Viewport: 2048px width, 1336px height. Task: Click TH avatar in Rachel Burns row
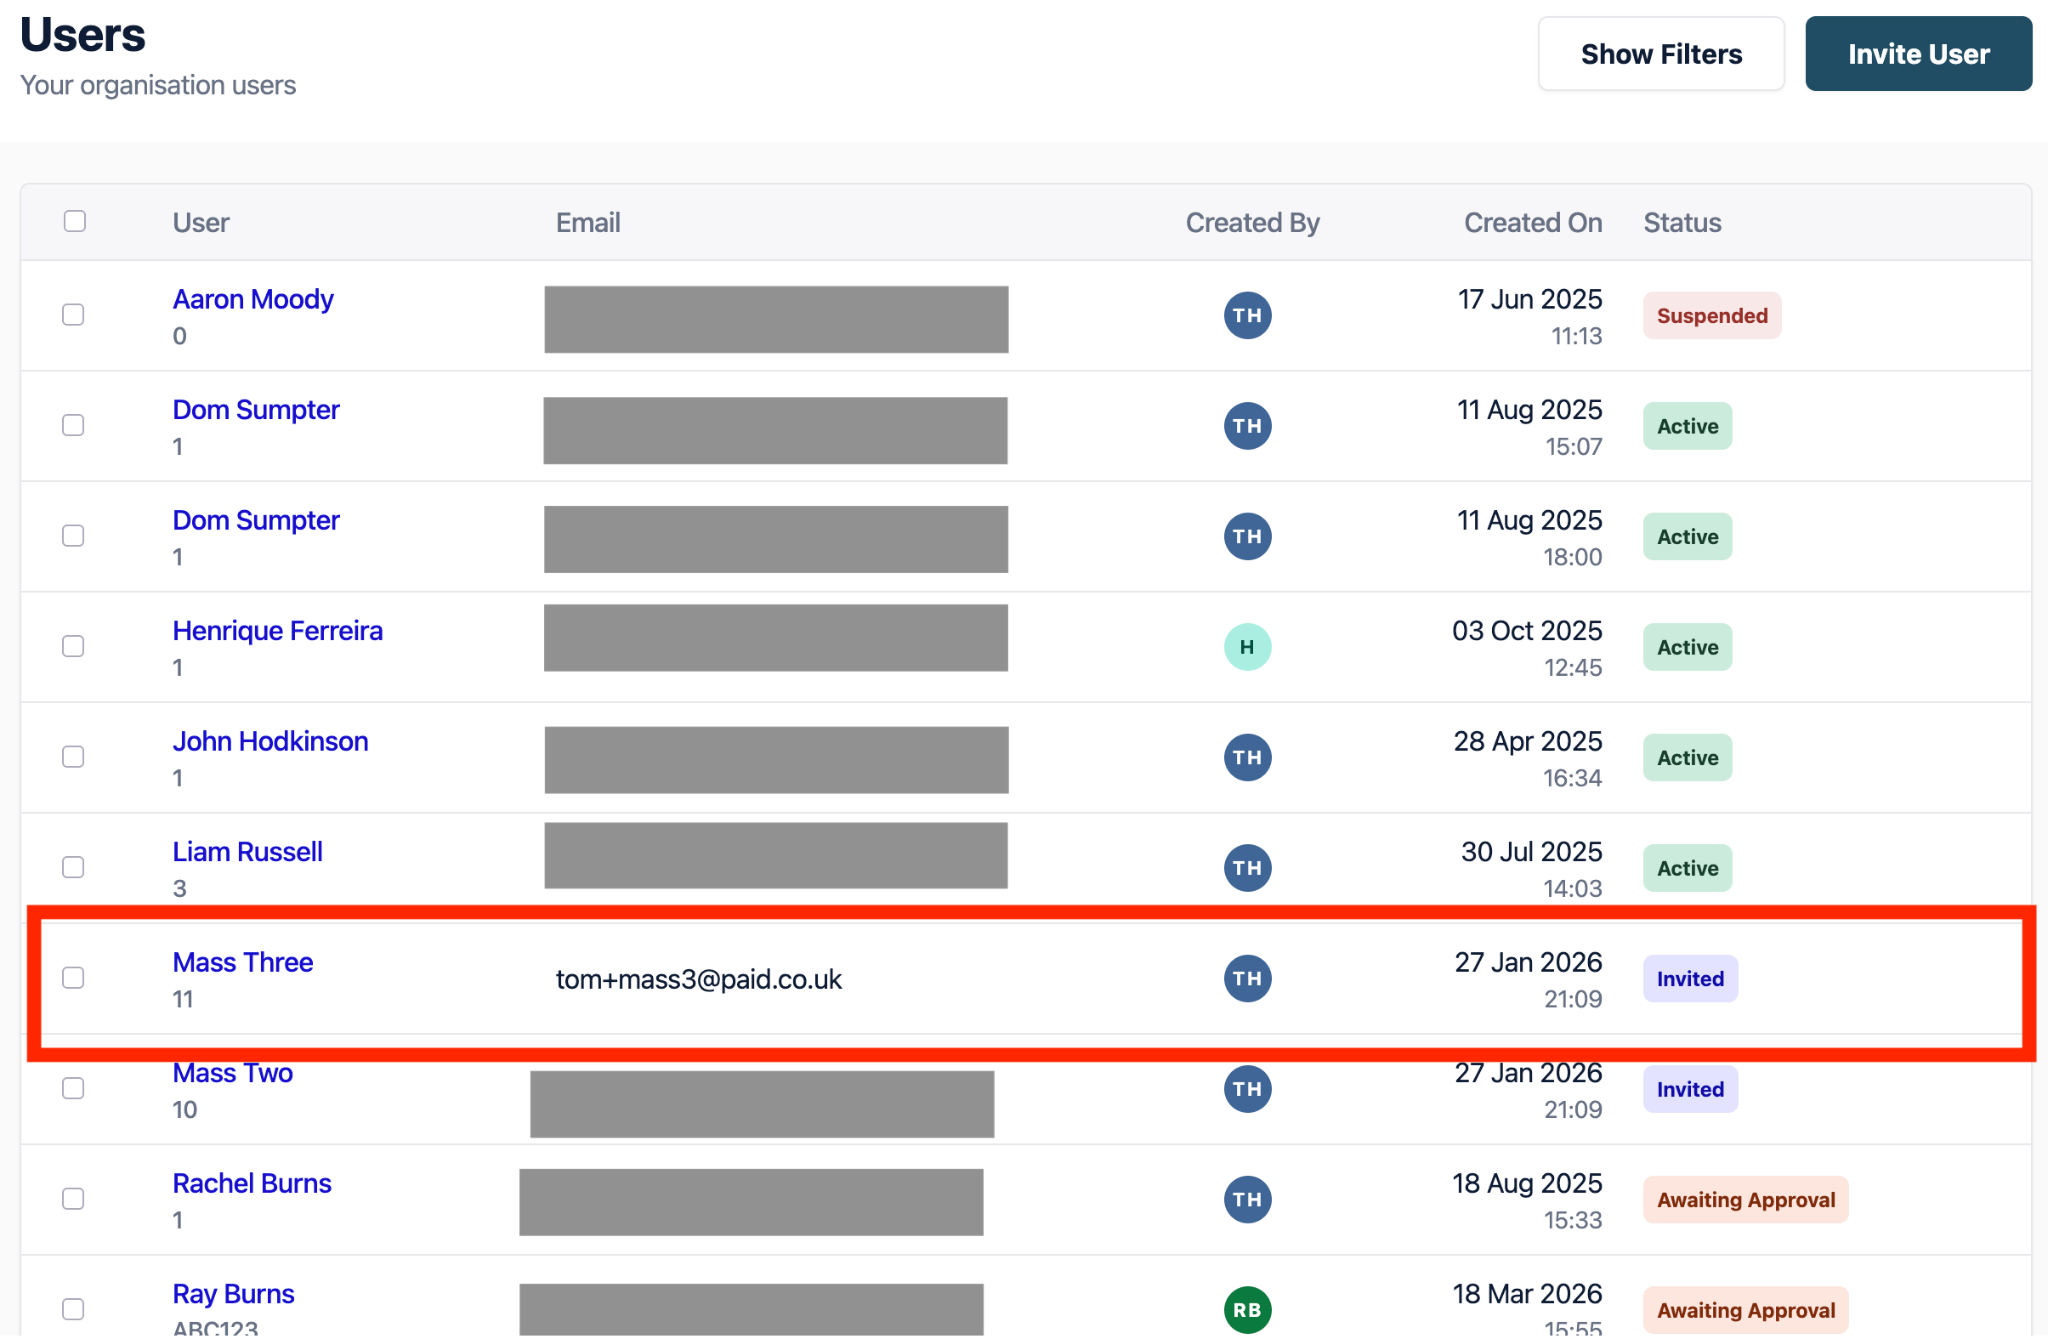coord(1247,1200)
